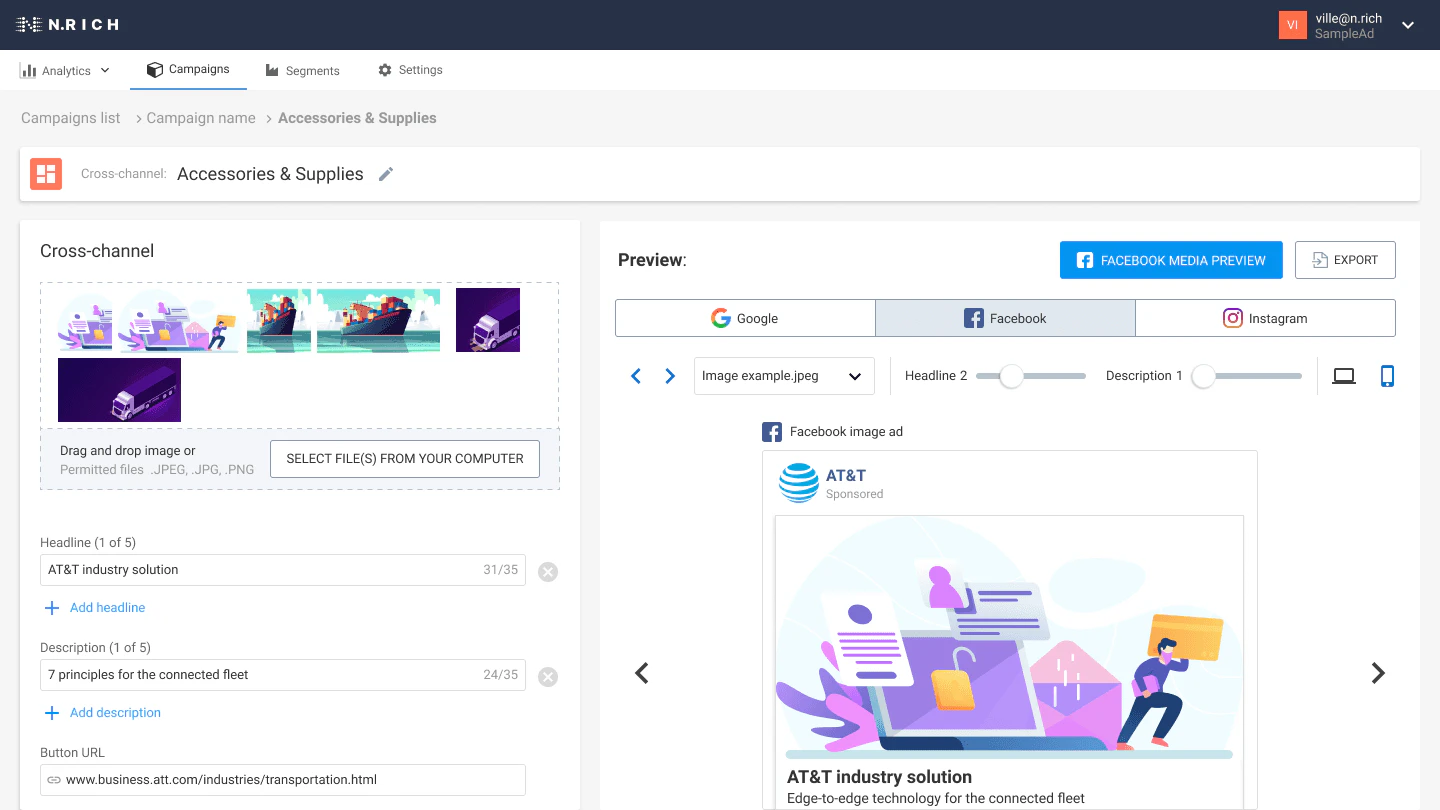Clear the headline using its x icon
The height and width of the screenshot is (810, 1440).
(548, 571)
